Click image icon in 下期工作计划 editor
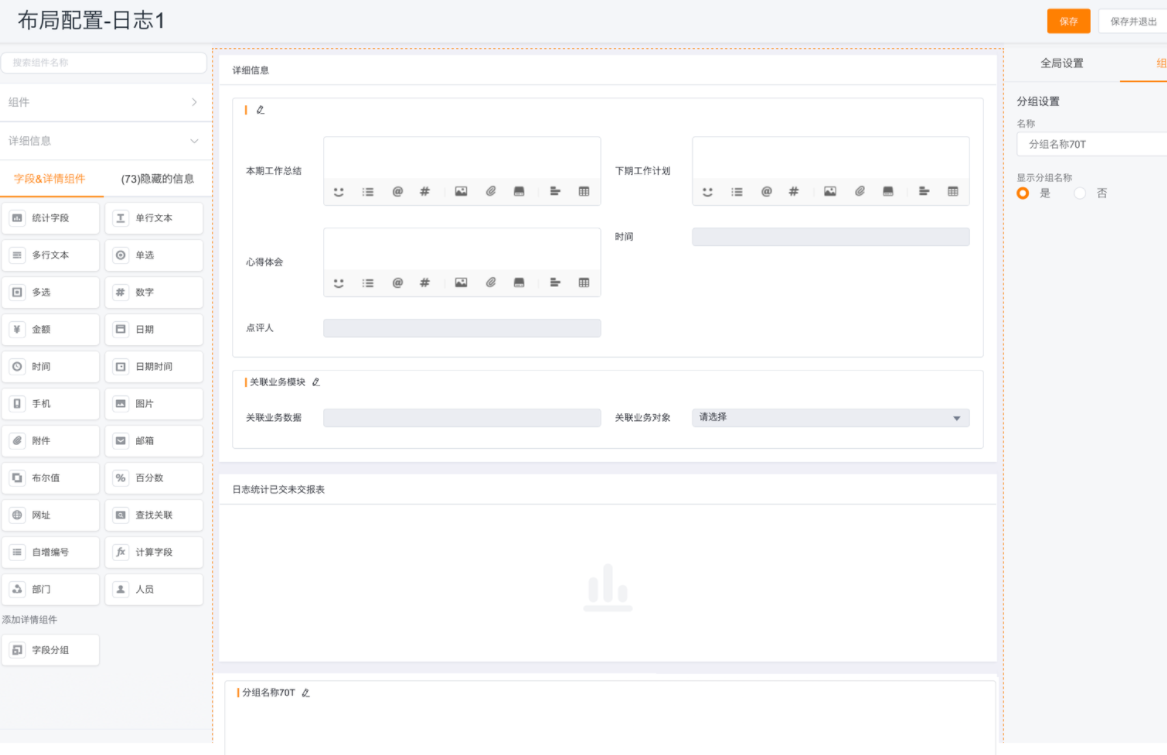Screen dimensions: 1167x755 click(x=830, y=191)
